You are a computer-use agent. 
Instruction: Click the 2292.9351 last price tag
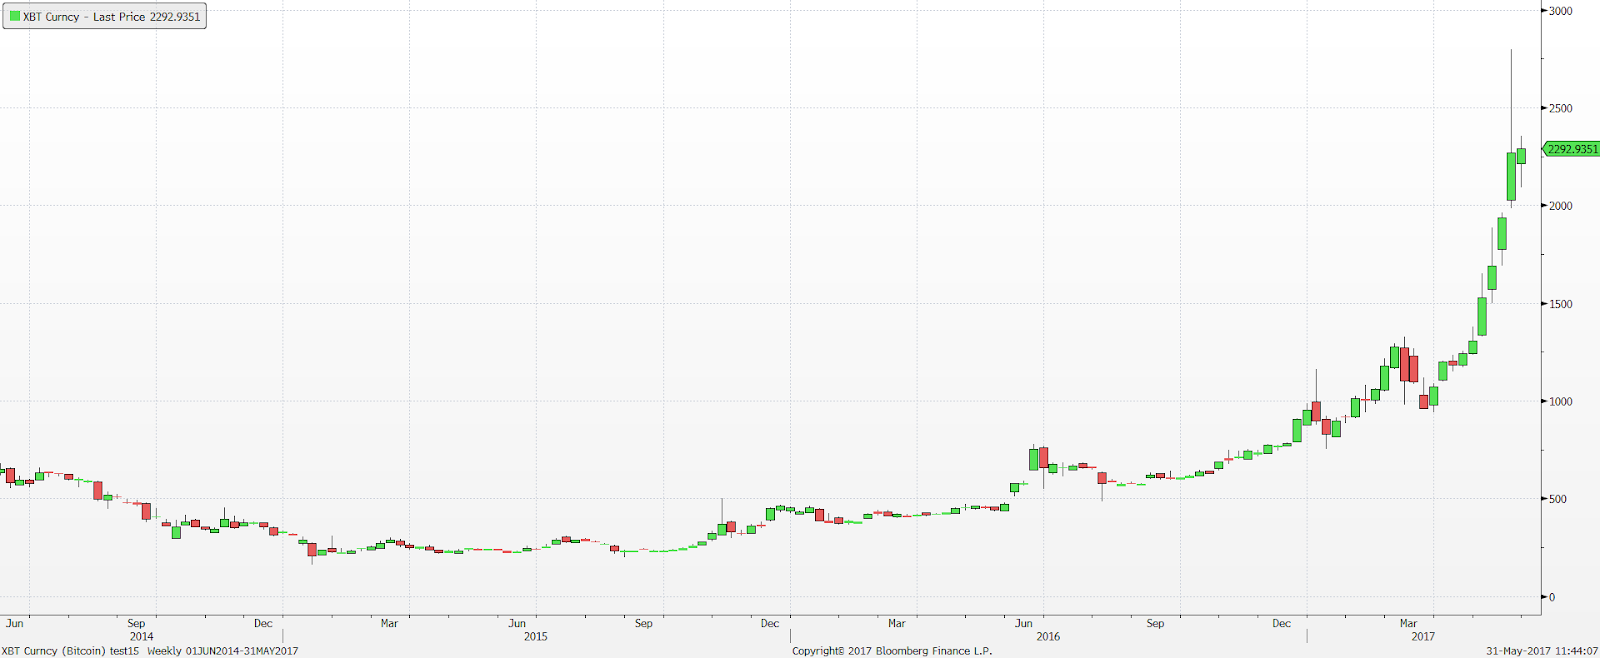point(1572,149)
